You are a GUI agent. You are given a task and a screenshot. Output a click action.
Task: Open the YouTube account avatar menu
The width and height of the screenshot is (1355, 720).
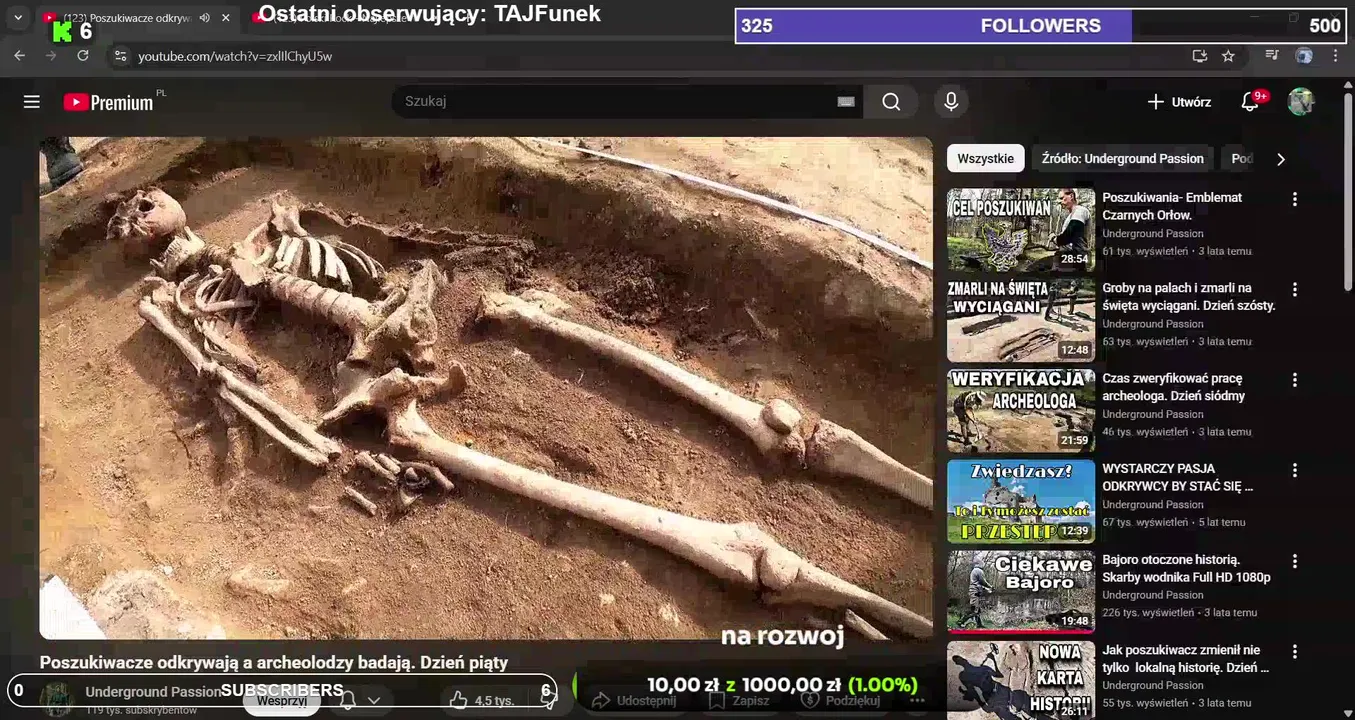[1300, 102]
